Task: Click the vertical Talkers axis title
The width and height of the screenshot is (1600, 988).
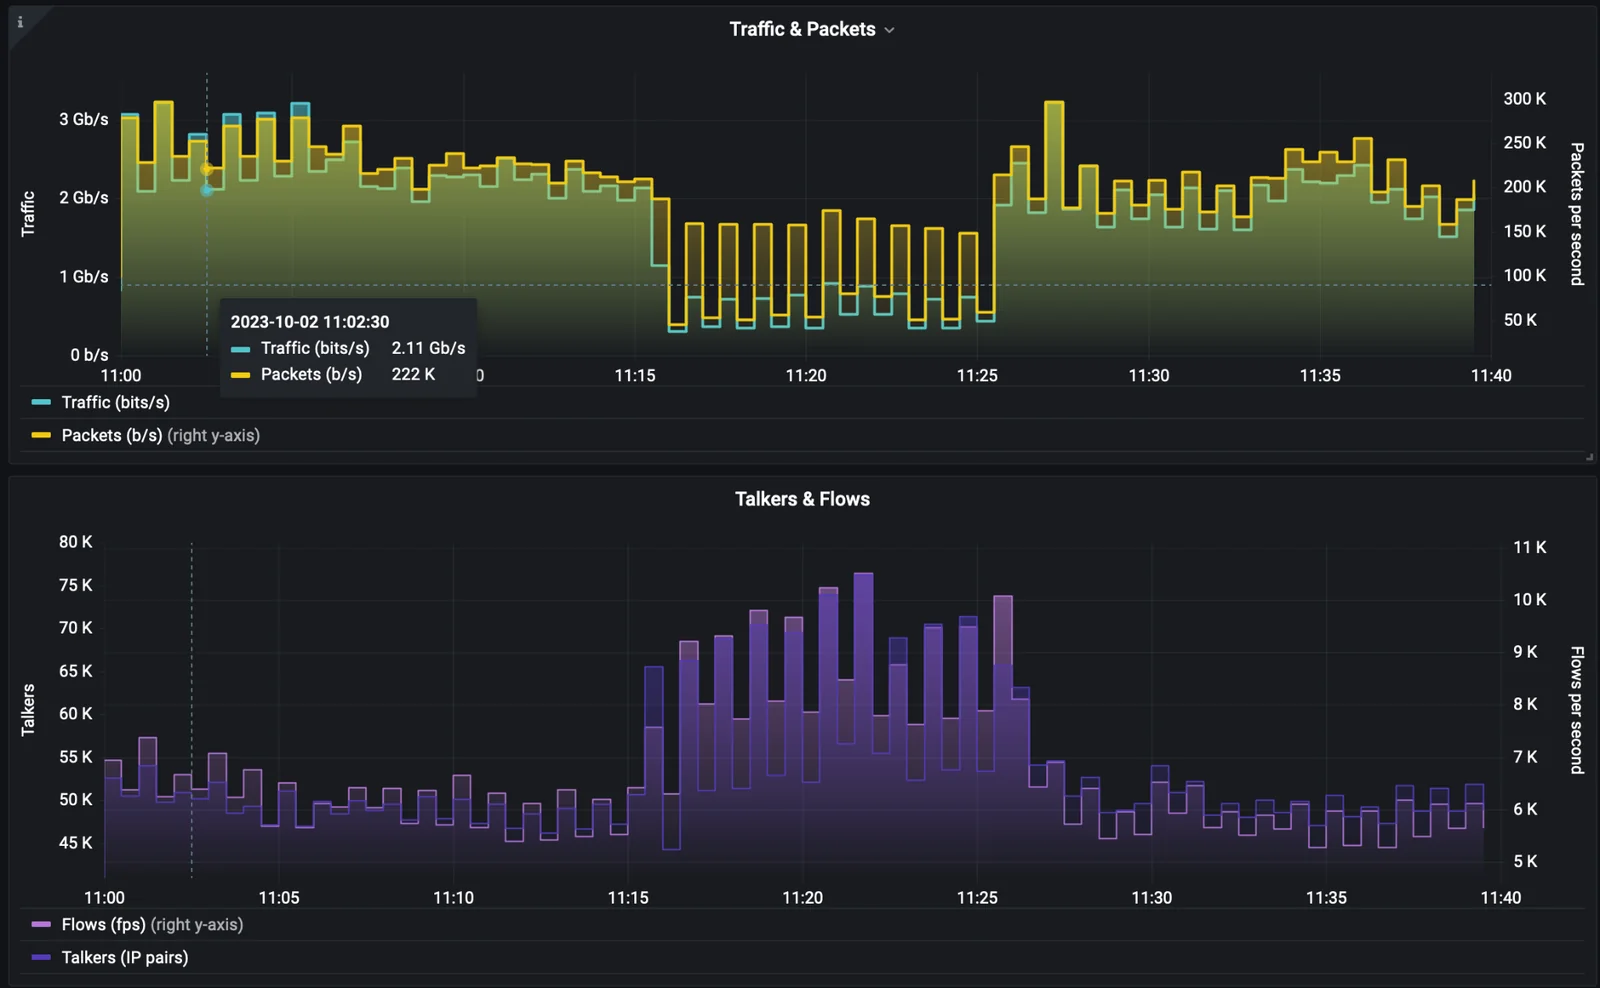Action: coord(28,710)
